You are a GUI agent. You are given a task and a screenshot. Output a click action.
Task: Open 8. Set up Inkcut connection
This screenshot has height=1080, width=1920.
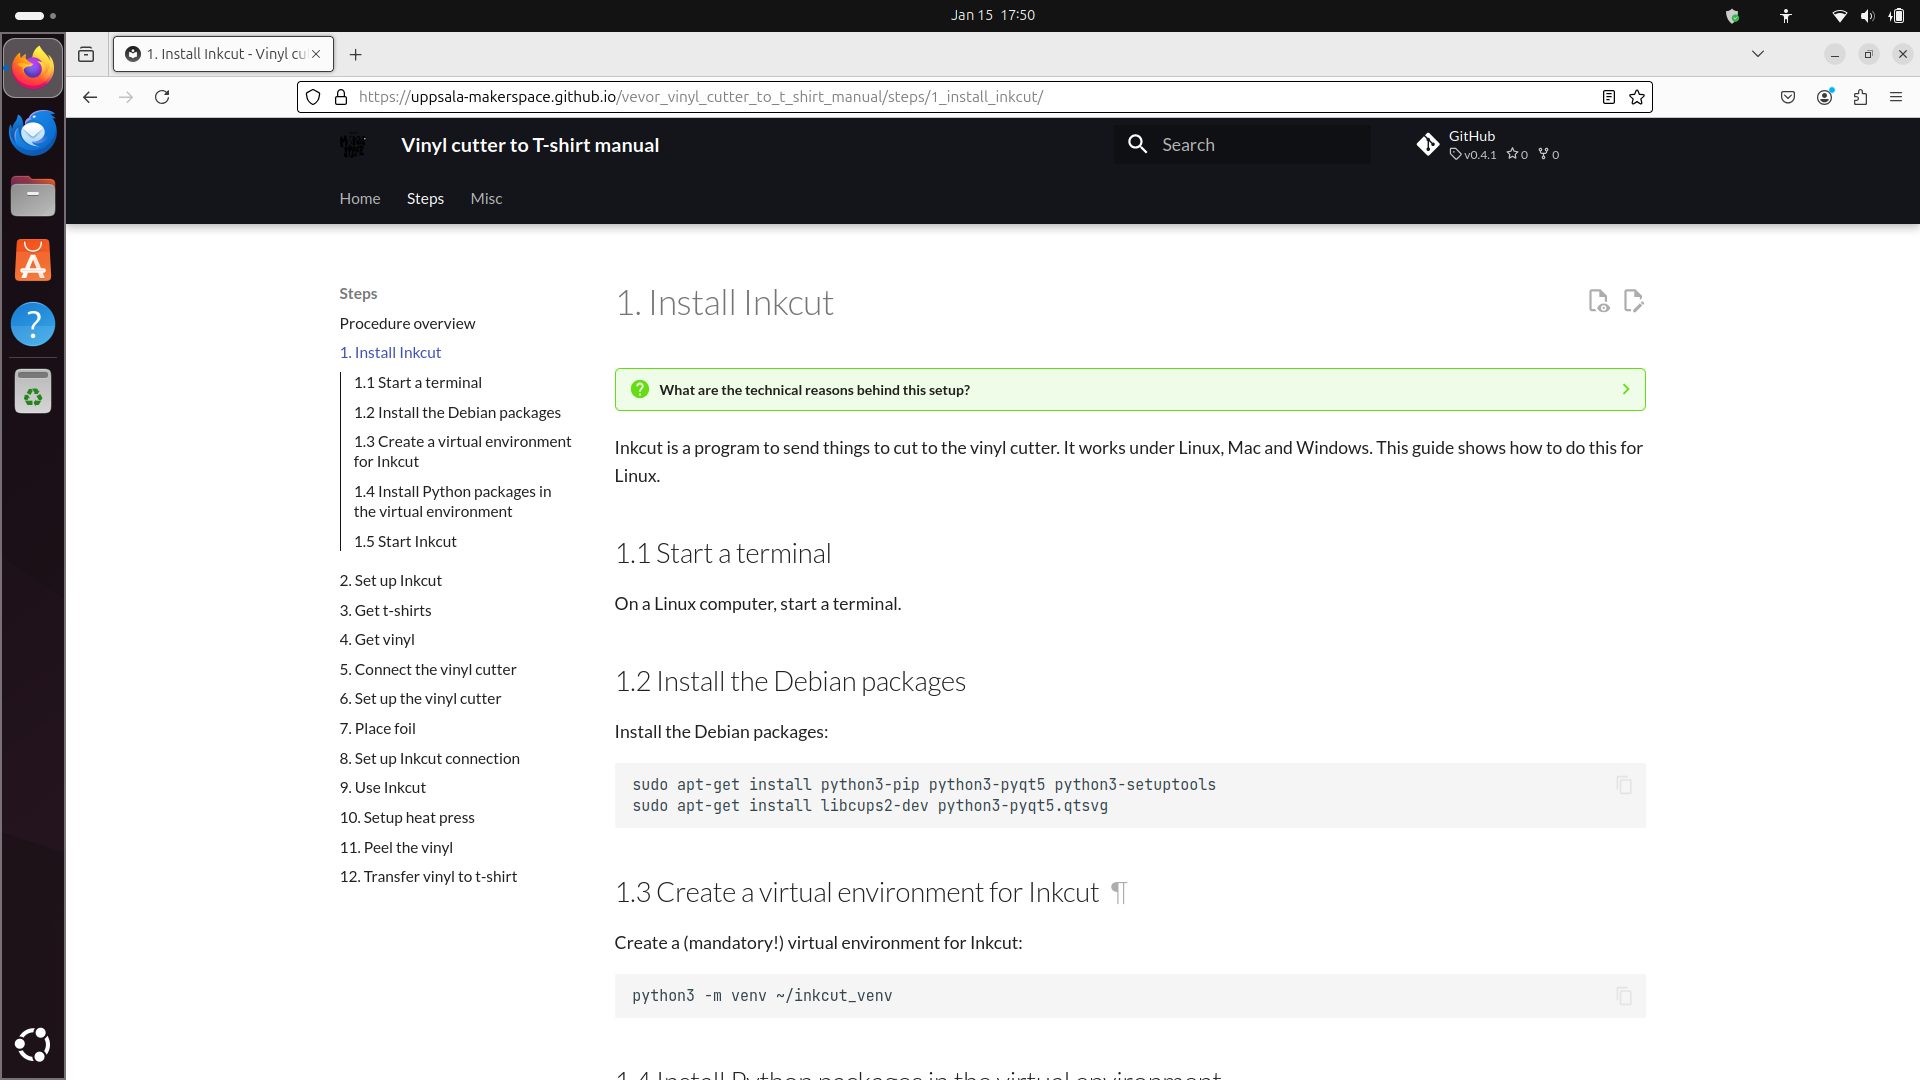(429, 759)
